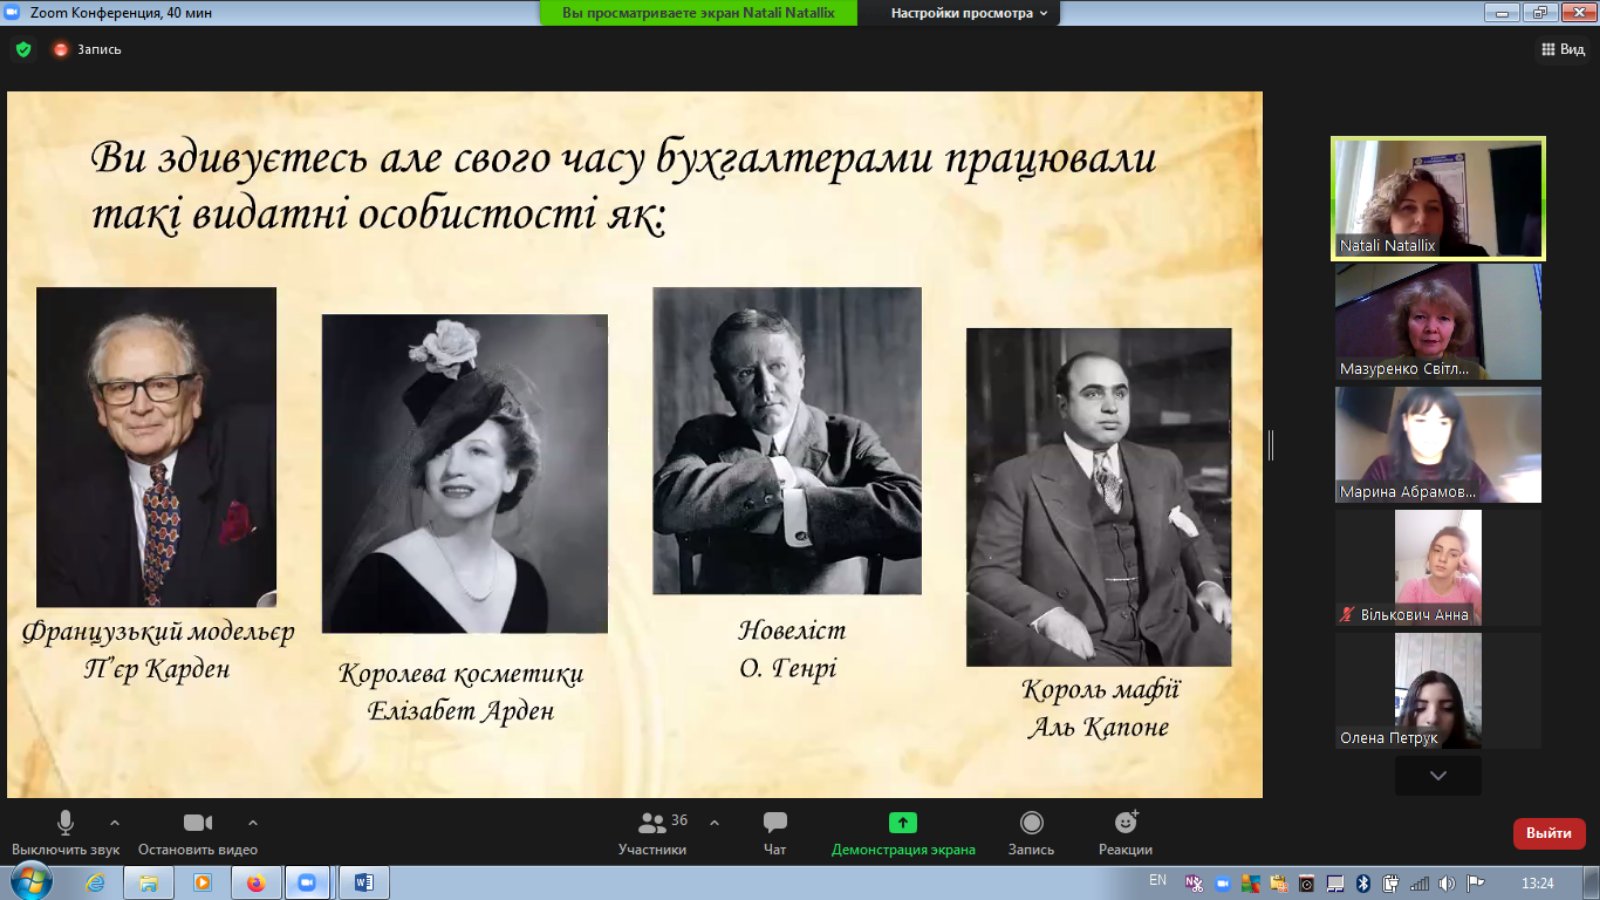Viewport: 1600px width, 900px height.
Task: Click the green Демонстрация экрана share icon
Action: [x=903, y=823]
